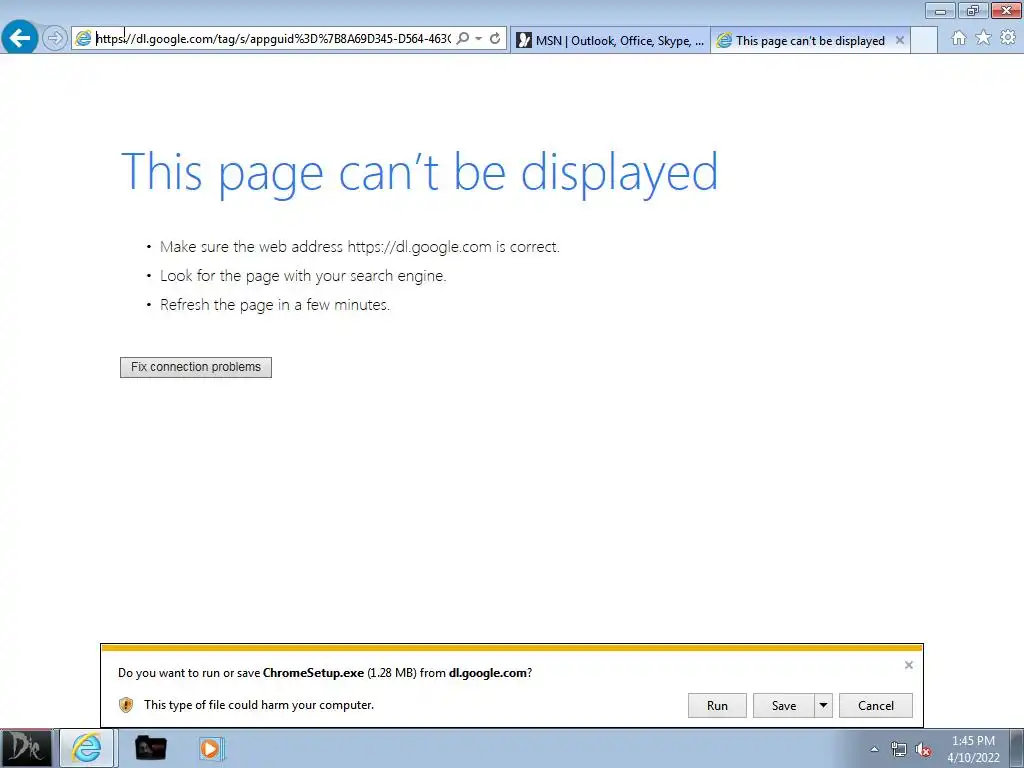1024x768 pixels.
Task: Click "Look for the page with your search engine"
Action: (303, 276)
